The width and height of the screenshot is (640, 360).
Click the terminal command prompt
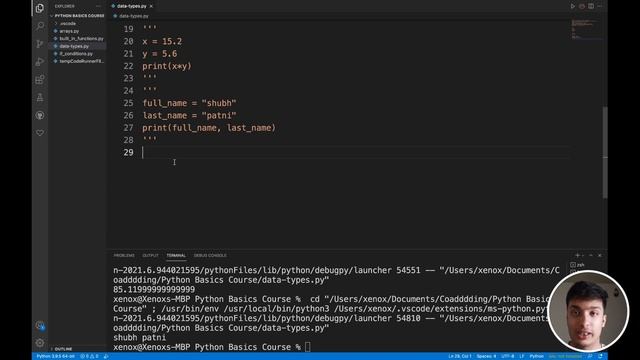point(211,347)
